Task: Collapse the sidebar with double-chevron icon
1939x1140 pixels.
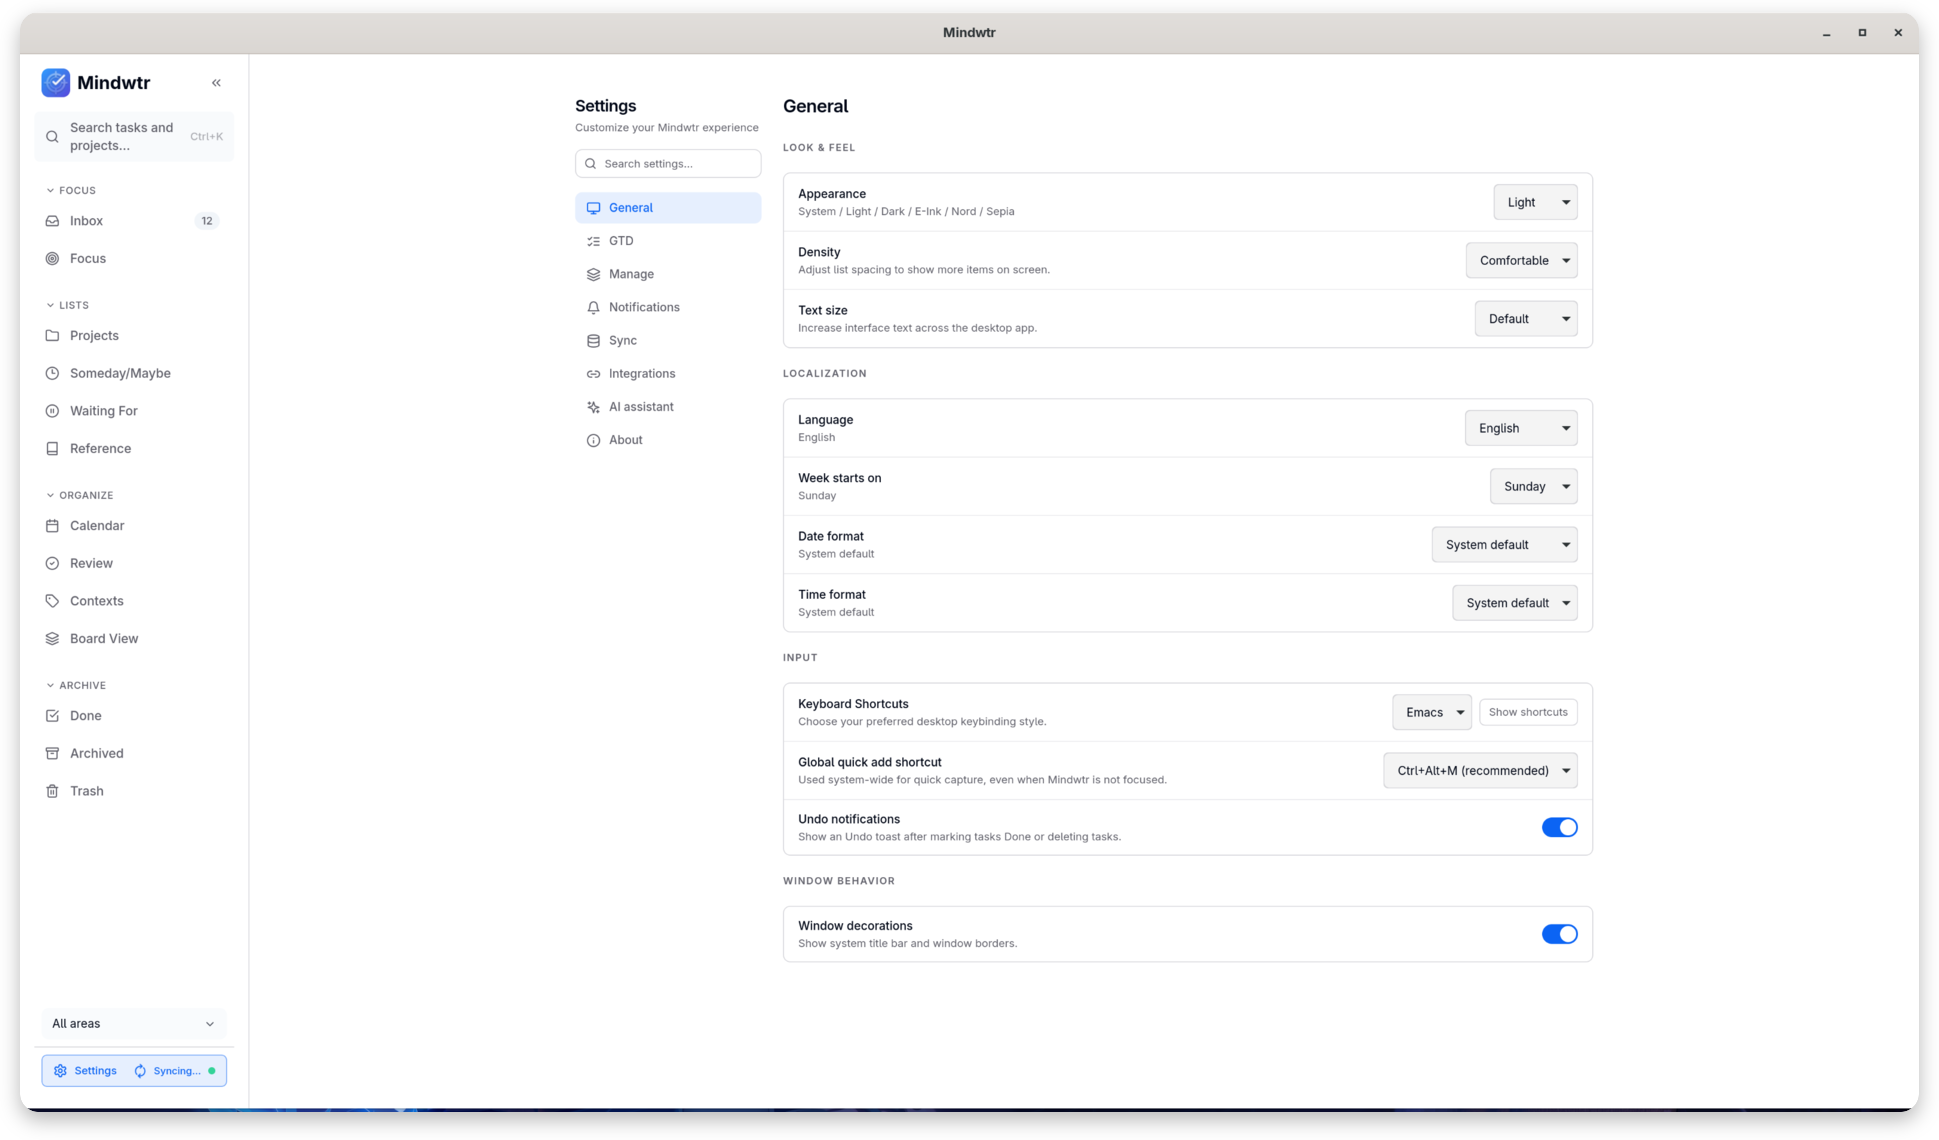Action: pos(216,83)
